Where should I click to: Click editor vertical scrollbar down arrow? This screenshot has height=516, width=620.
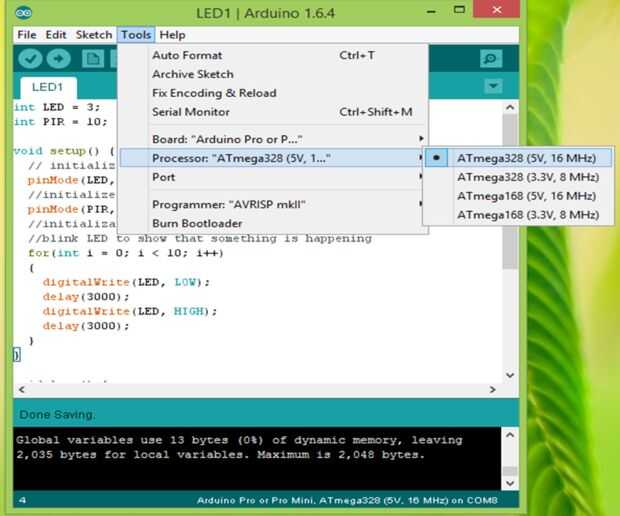point(510,375)
